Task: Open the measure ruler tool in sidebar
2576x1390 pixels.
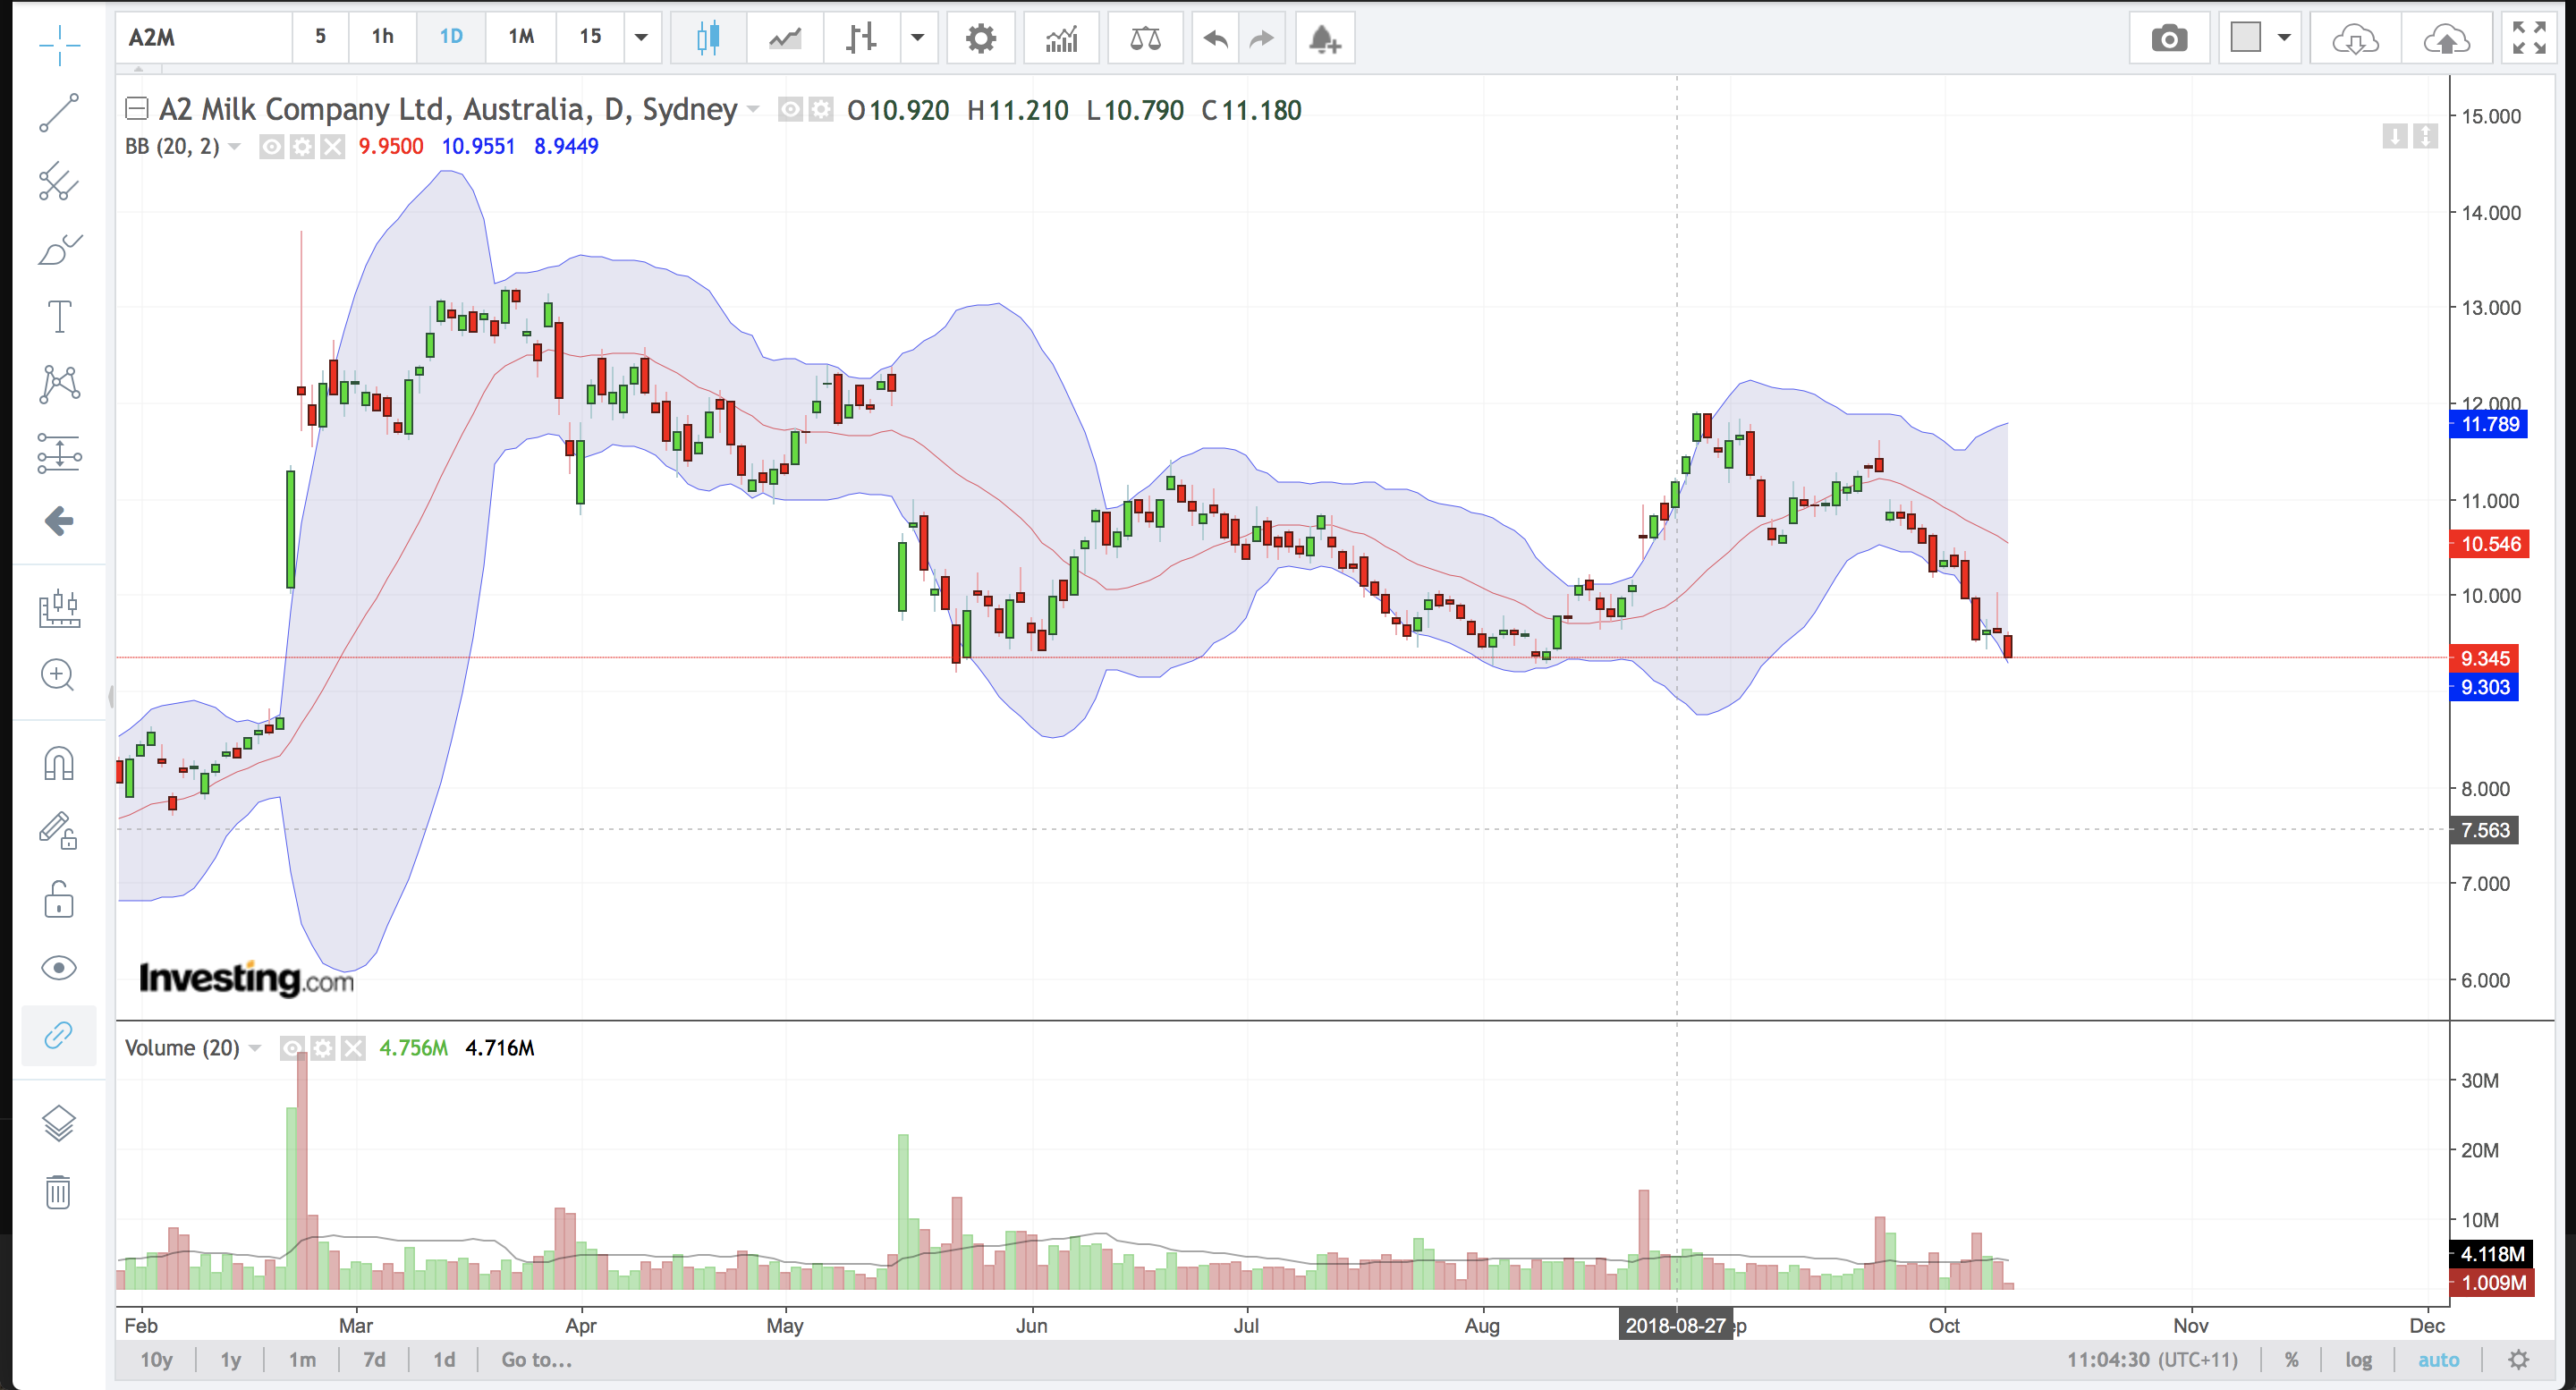Action: pos(59,607)
